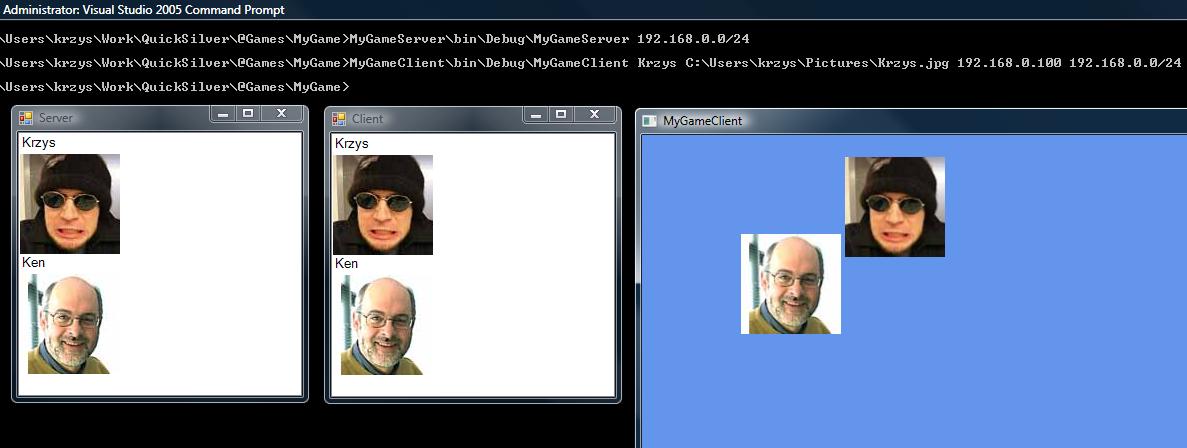Viewport: 1187px width, 448px height.
Task: Select Krzys's photo in the Server window
Action: [70, 204]
